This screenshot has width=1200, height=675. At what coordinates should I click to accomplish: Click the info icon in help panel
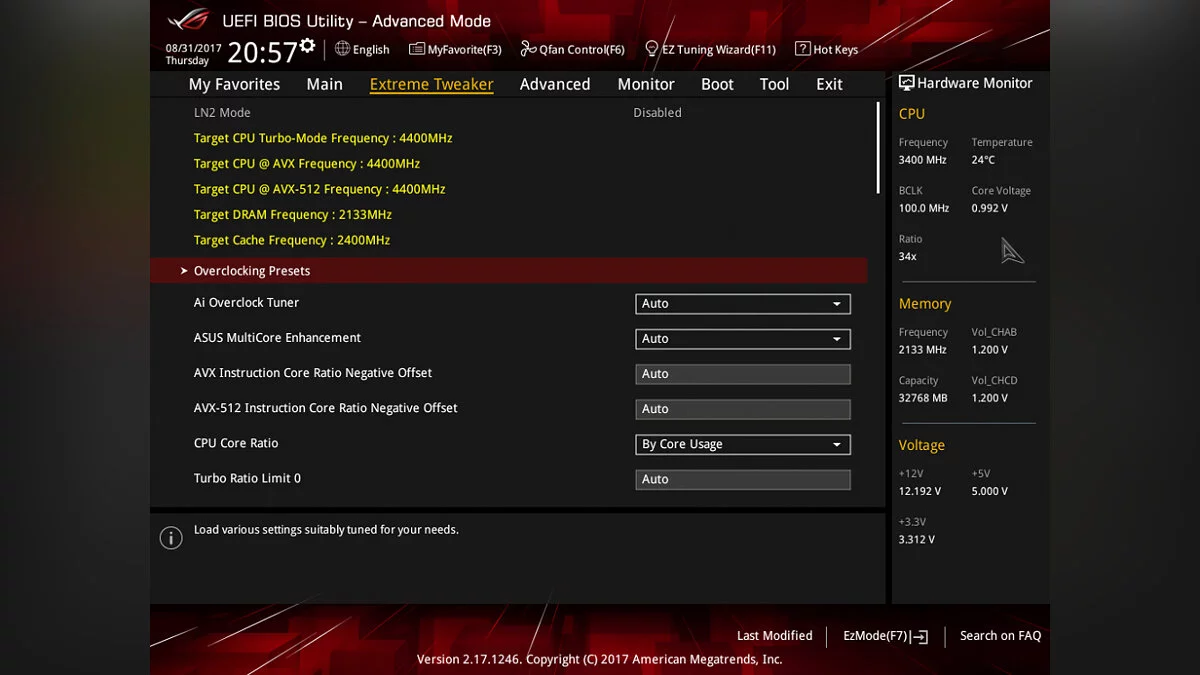coord(171,538)
